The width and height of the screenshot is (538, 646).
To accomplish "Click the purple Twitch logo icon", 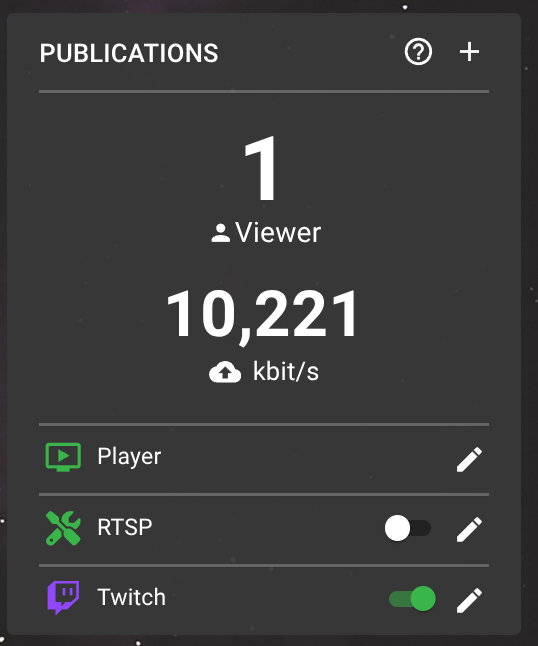I will tap(63, 598).
